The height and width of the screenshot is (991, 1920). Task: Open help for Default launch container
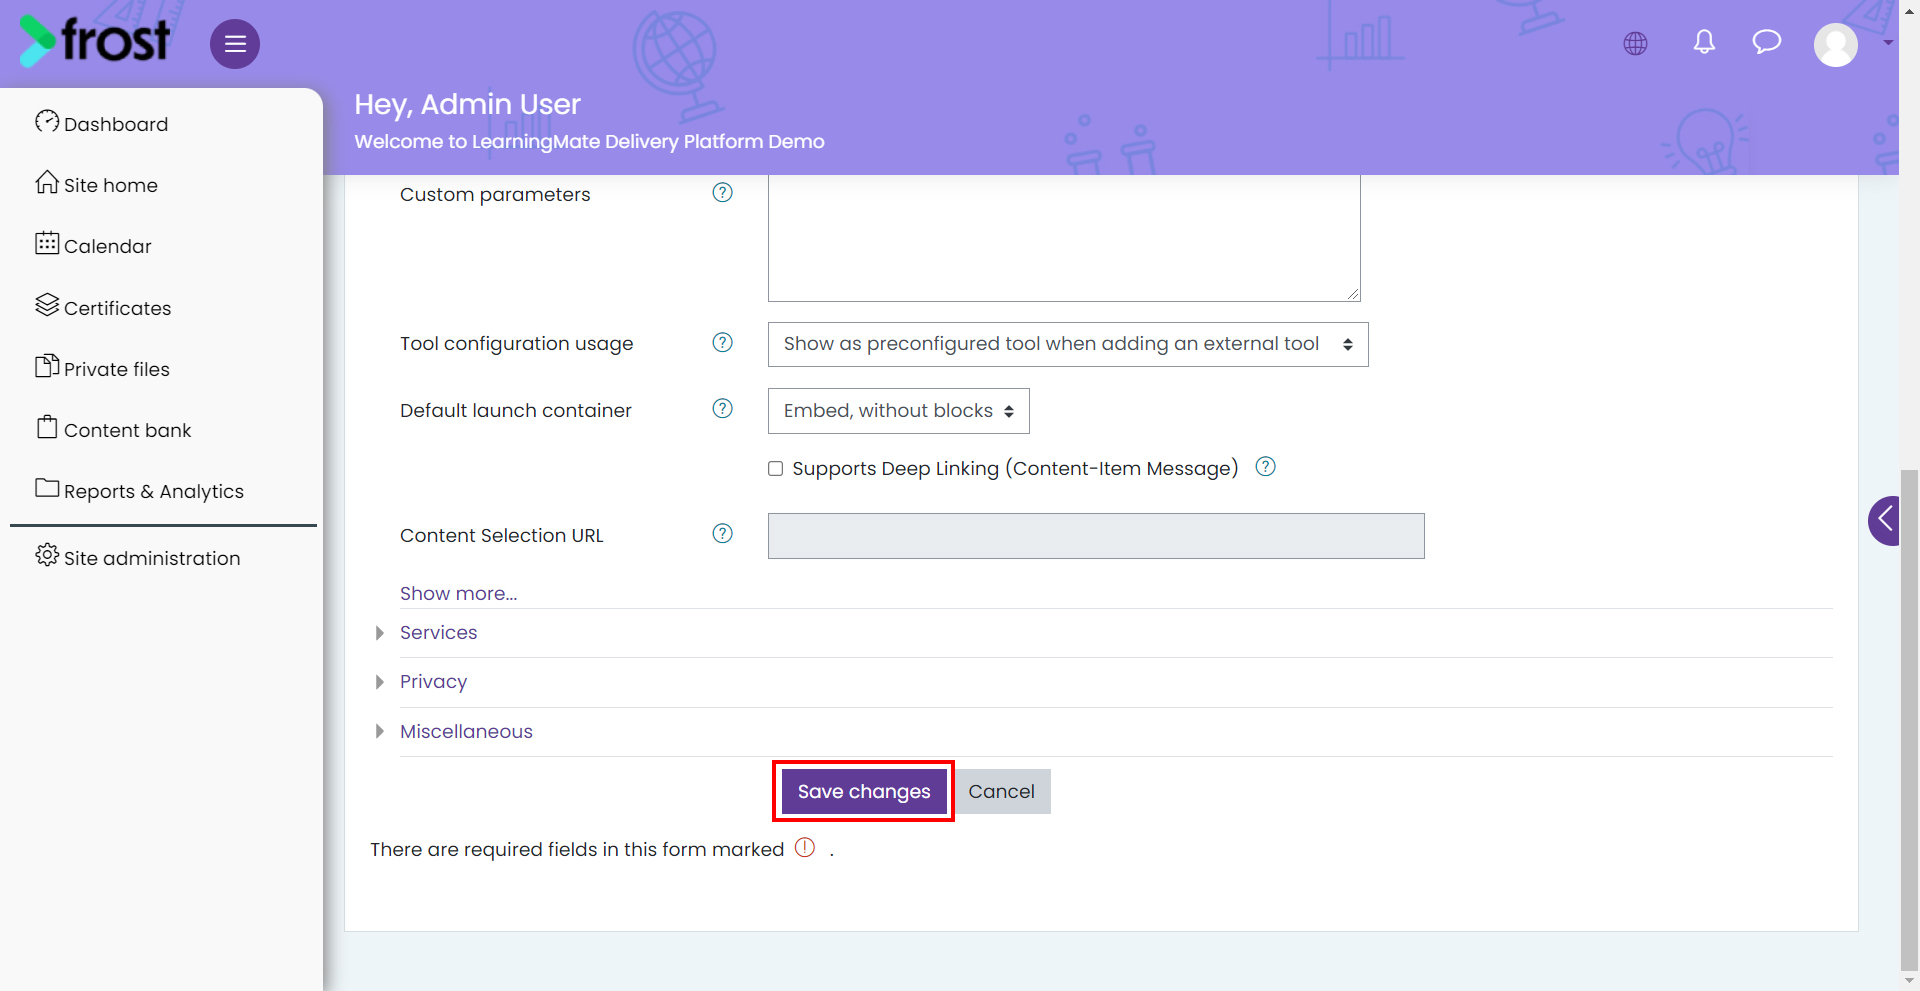[x=722, y=409]
